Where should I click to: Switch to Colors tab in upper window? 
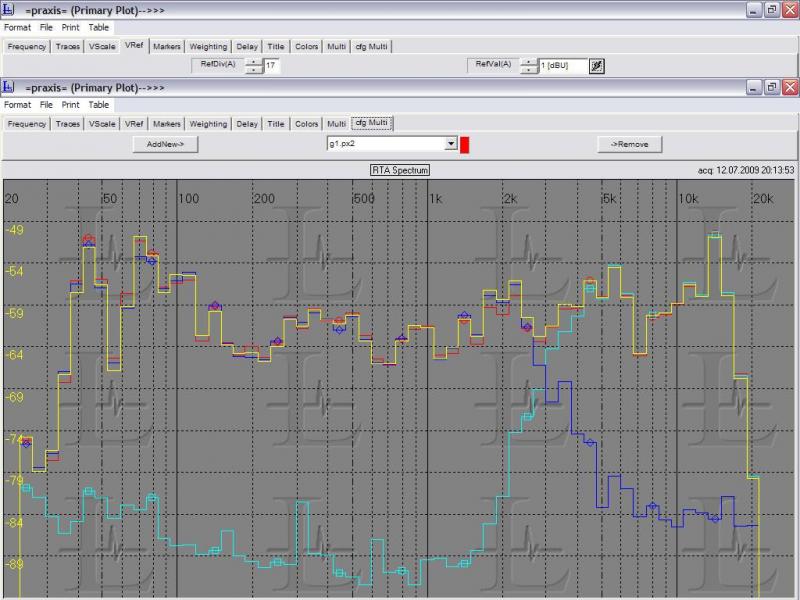307,46
